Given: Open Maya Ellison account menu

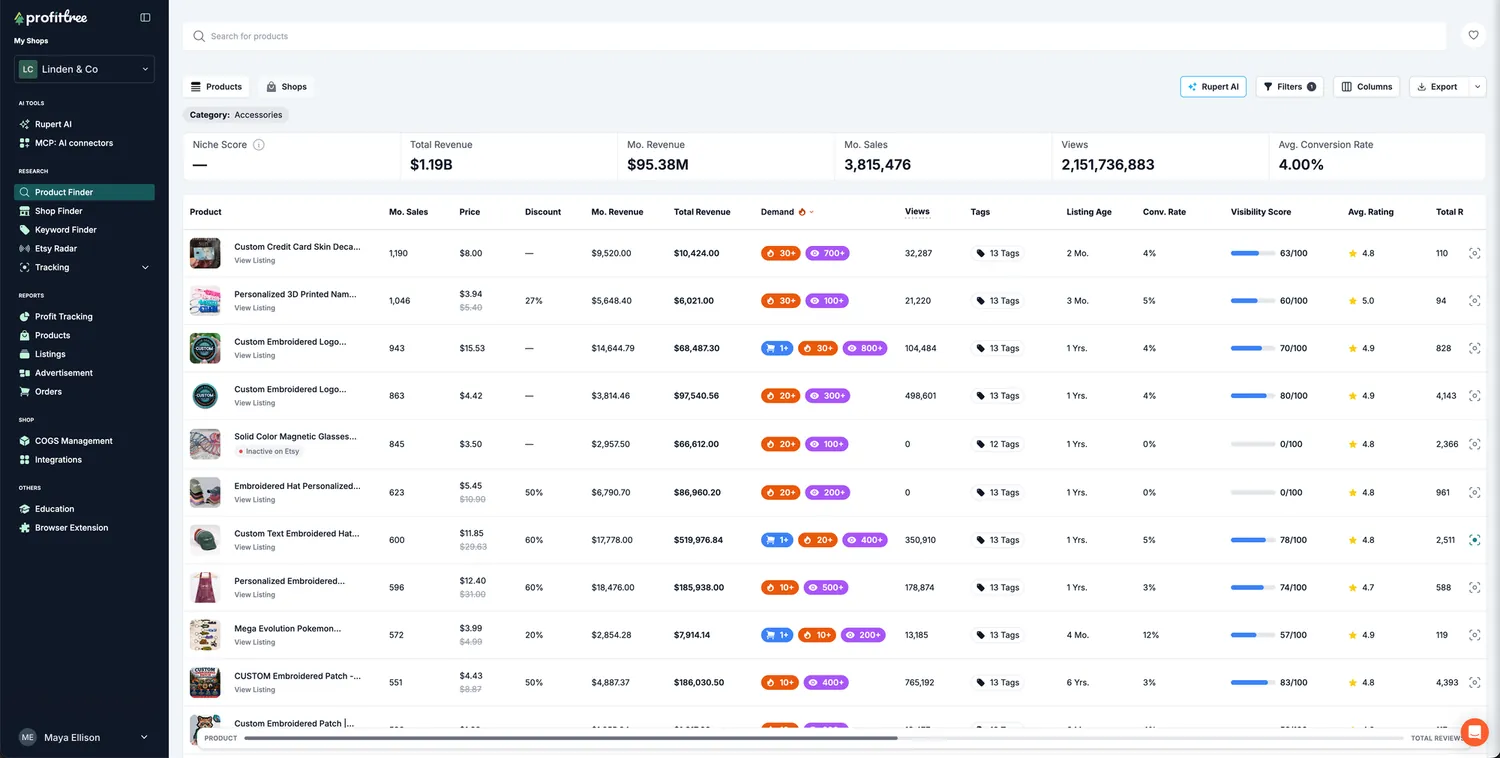Looking at the screenshot, I should 84,737.
